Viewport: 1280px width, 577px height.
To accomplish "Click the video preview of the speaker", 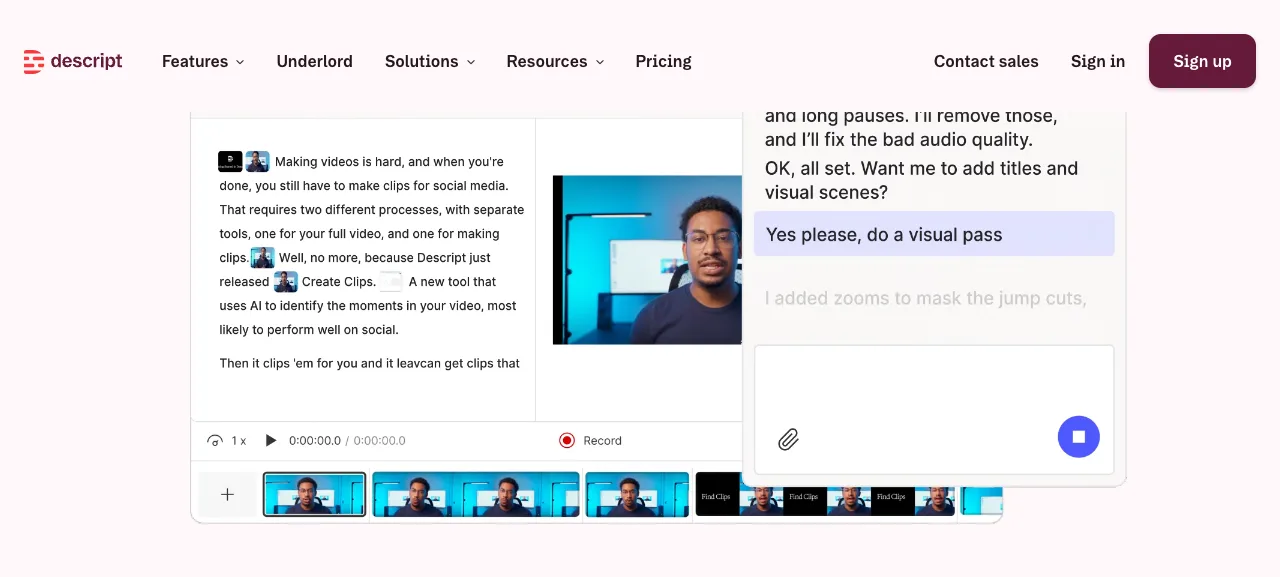I will pyautogui.click(x=647, y=260).
